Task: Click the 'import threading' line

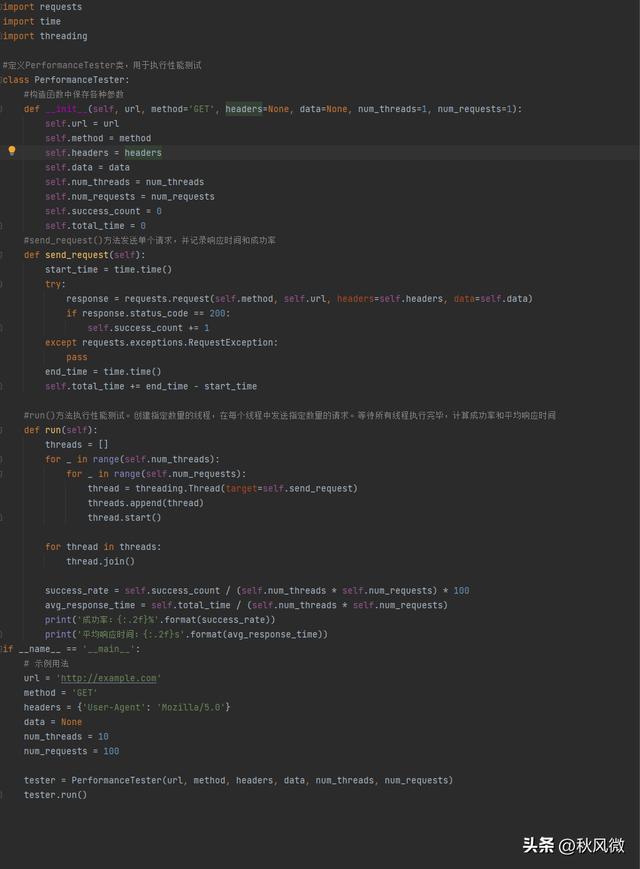Action: click(x=45, y=36)
